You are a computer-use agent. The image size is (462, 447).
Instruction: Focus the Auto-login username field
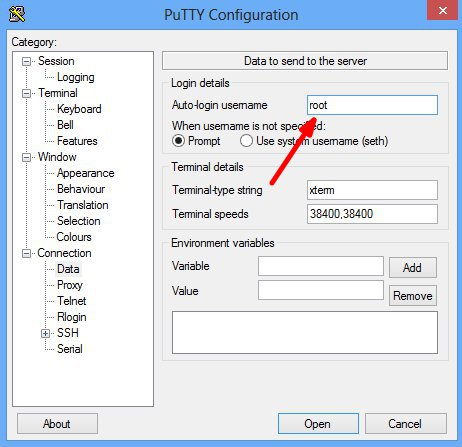pyautogui.click(x=372, y=105)
